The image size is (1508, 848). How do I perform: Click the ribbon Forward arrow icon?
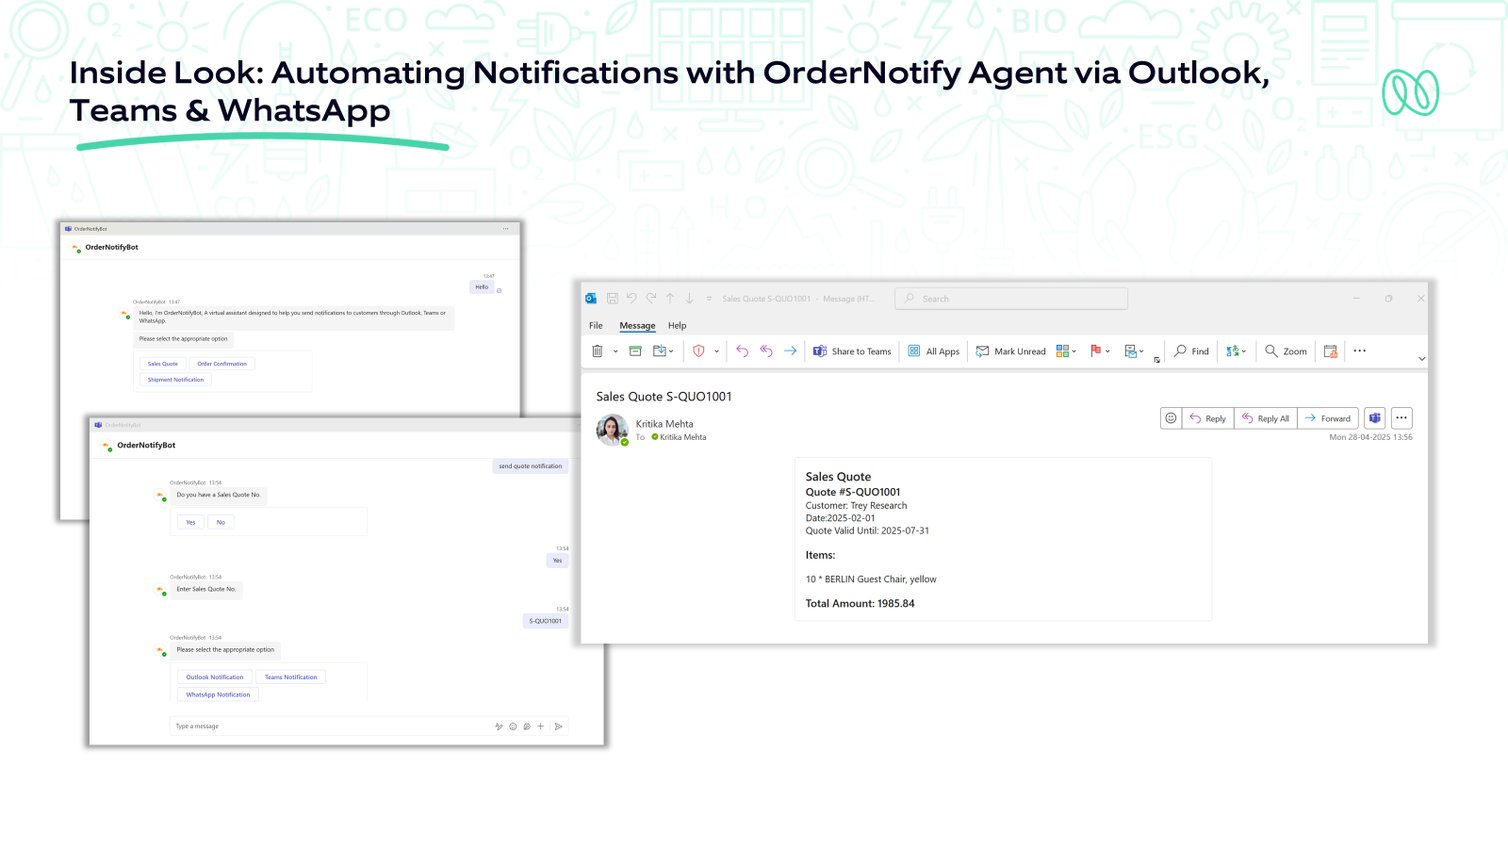pyautogui.click(x=790, y=351)
